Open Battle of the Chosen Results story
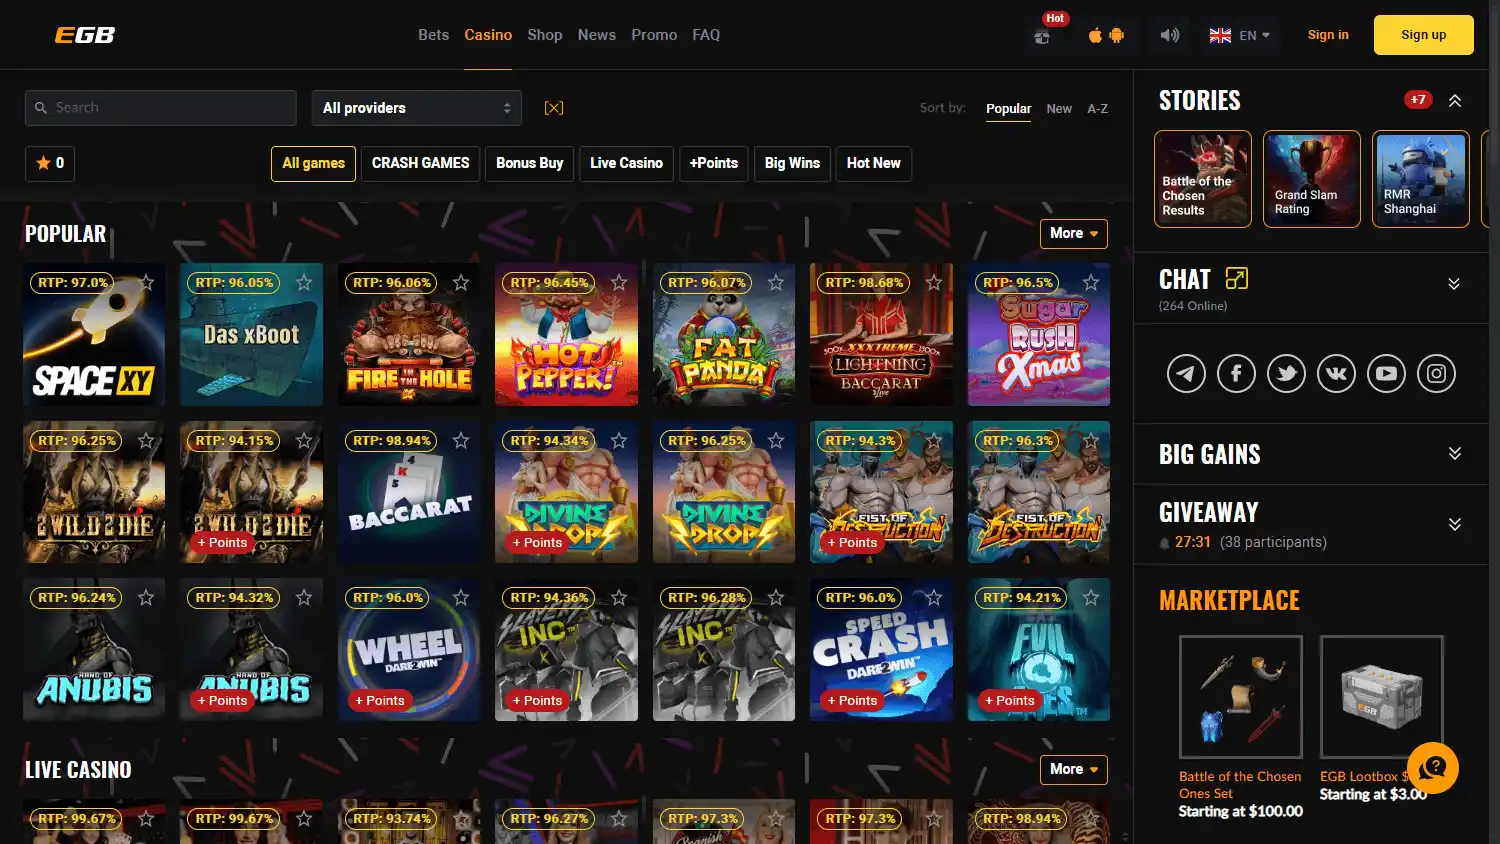The width and height of the screenshot is (1500, 844). [1203, 179]
